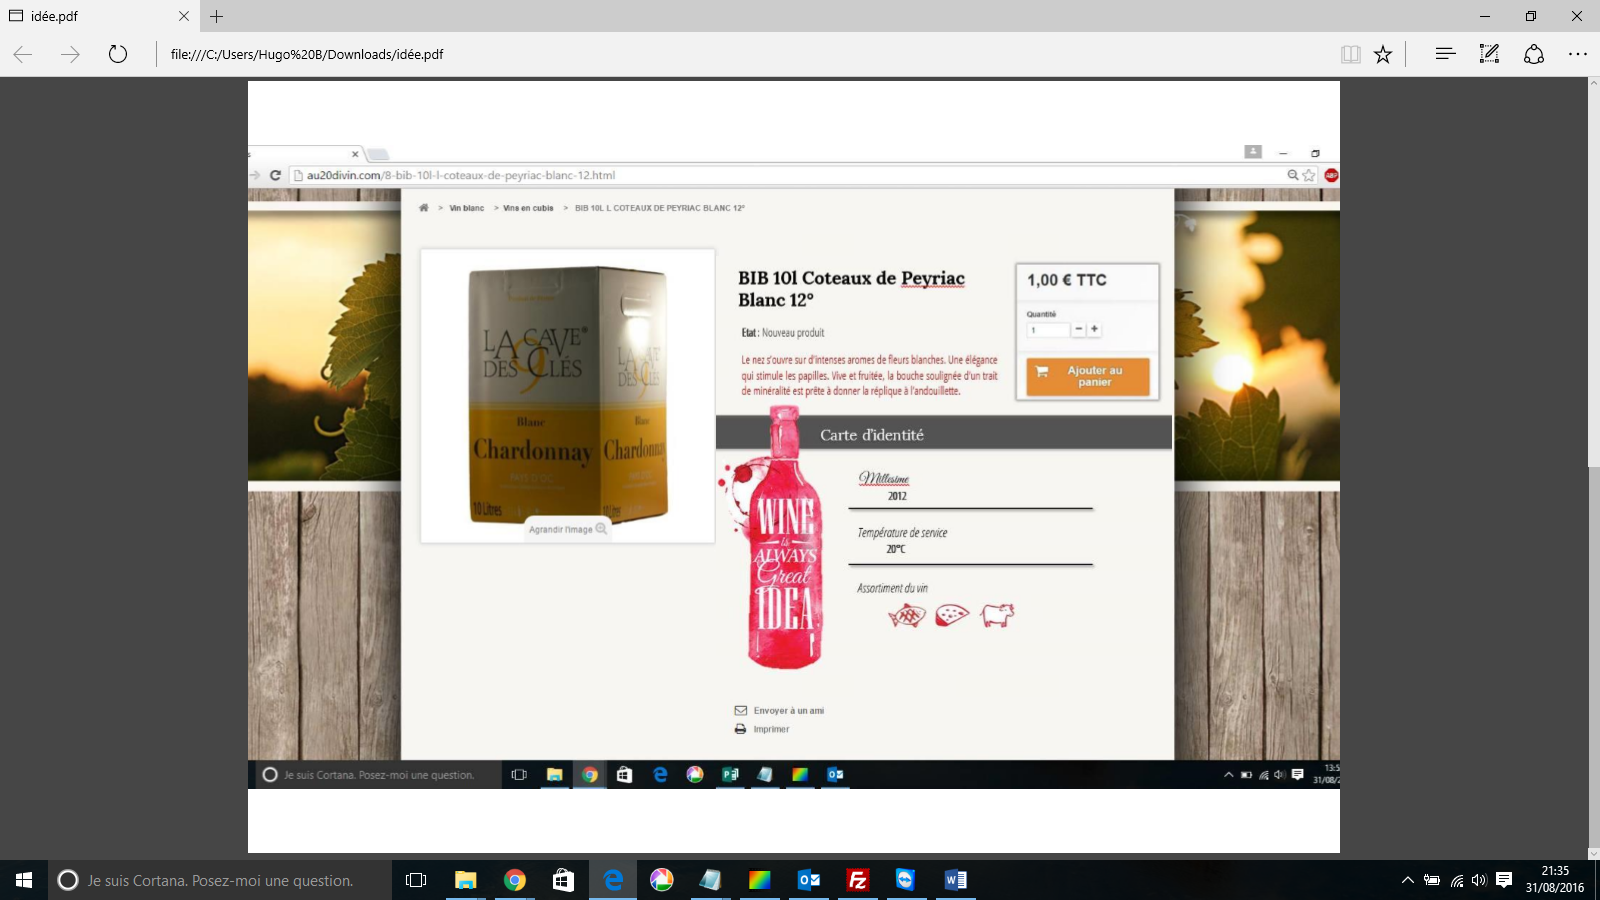This screenshot has height=900, width=1600.
Task: Open a new Edge tab
Action: click(x=216, y=16)
